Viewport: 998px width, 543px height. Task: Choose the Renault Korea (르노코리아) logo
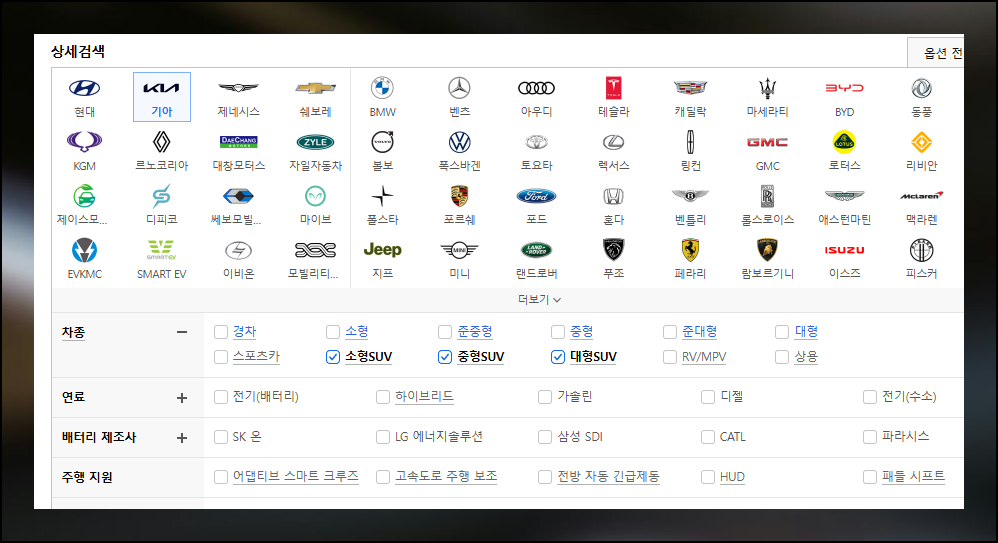162,142
